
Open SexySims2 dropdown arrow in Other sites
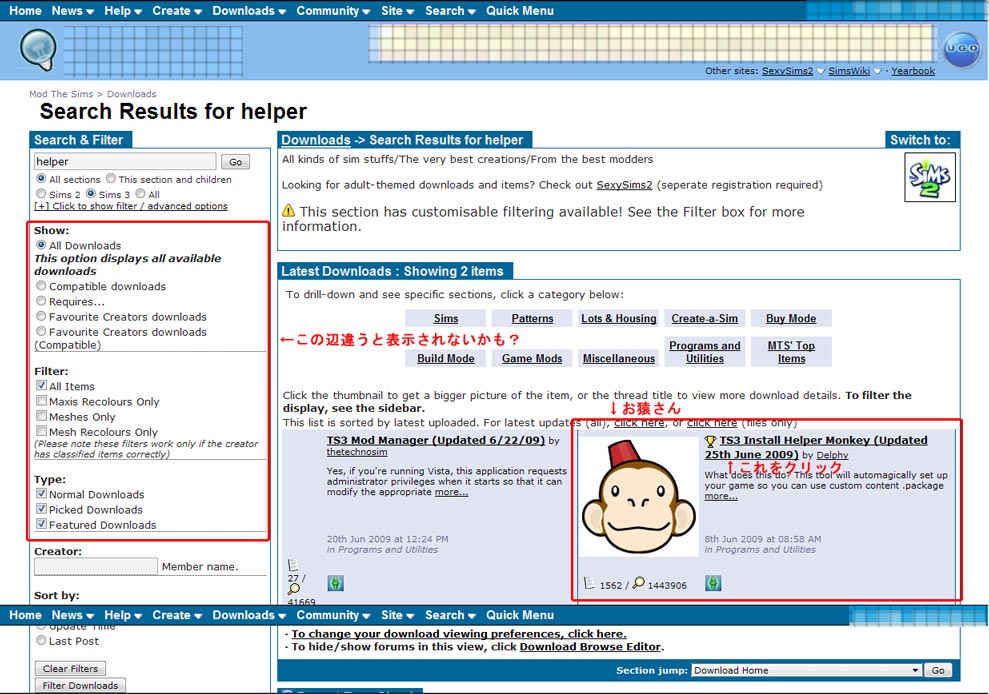821,71
